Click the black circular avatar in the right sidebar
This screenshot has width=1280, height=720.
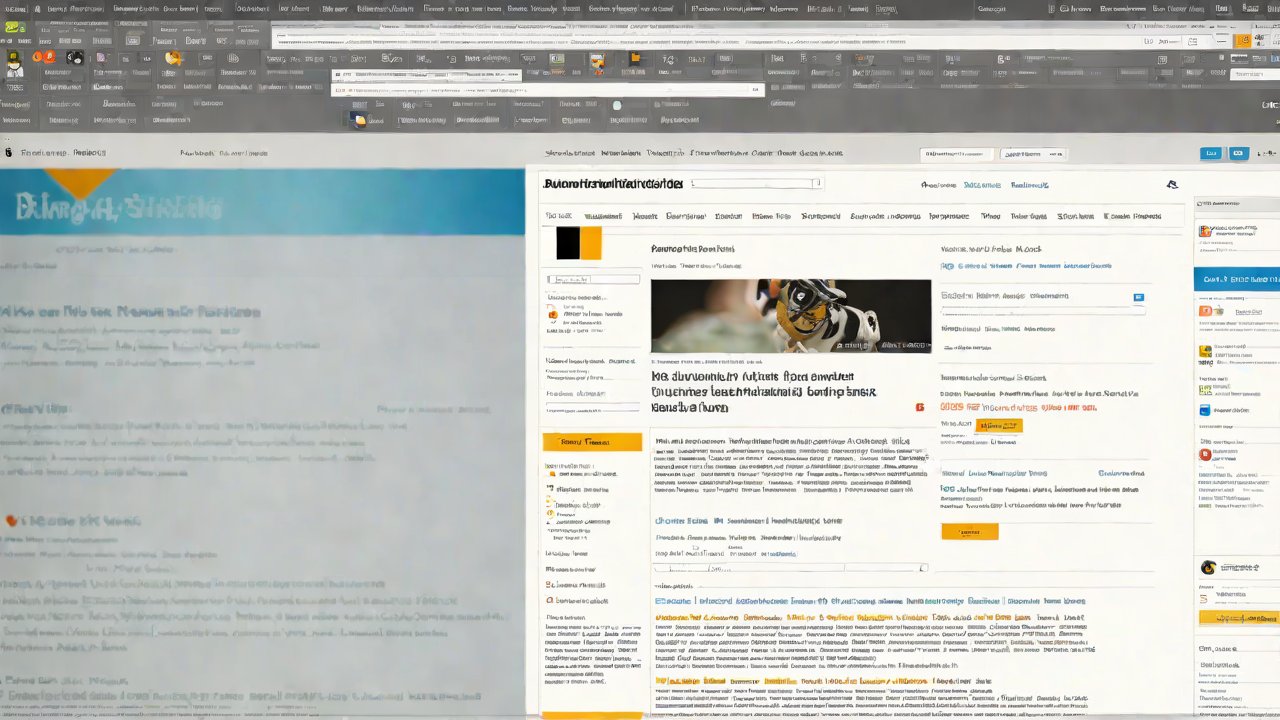coord(1207,567)
